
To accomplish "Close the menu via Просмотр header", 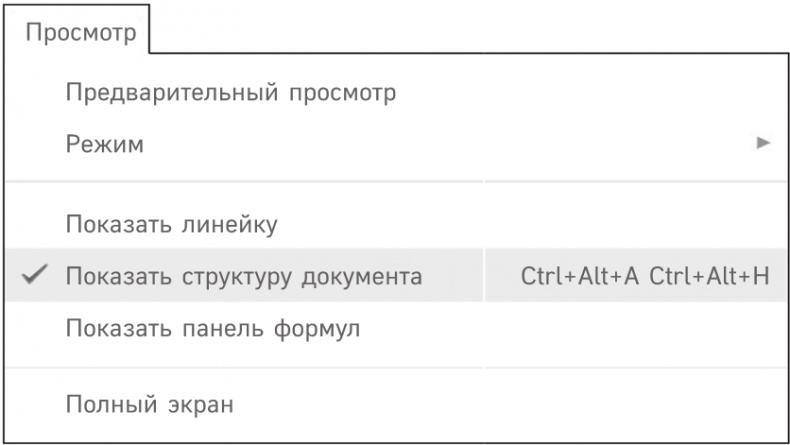I will coord(81,33).
